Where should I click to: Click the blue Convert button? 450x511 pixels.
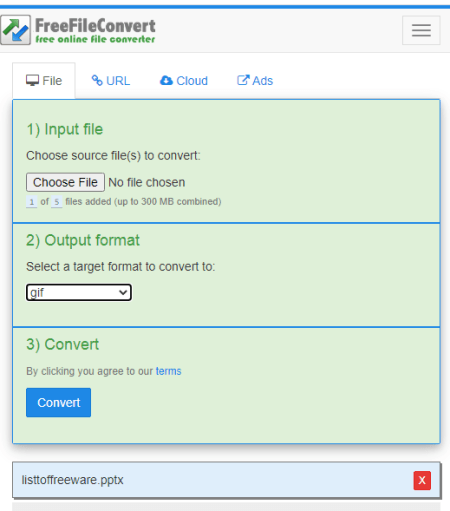coord(58,402)
